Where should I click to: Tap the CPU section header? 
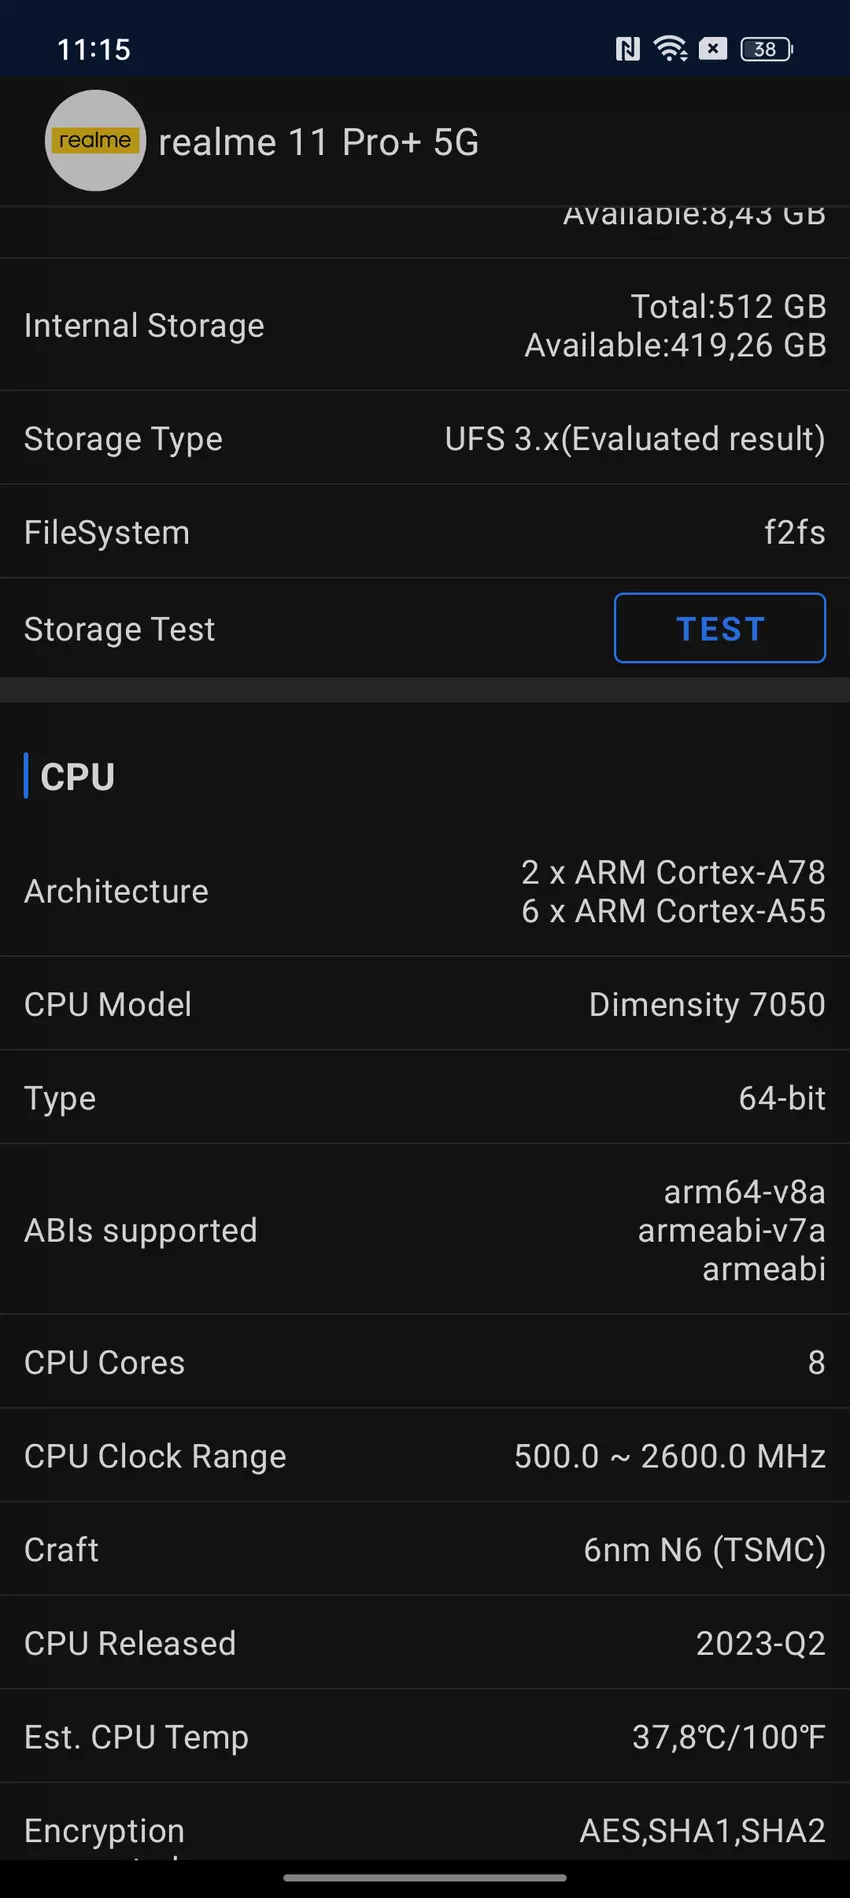point(78,777)
